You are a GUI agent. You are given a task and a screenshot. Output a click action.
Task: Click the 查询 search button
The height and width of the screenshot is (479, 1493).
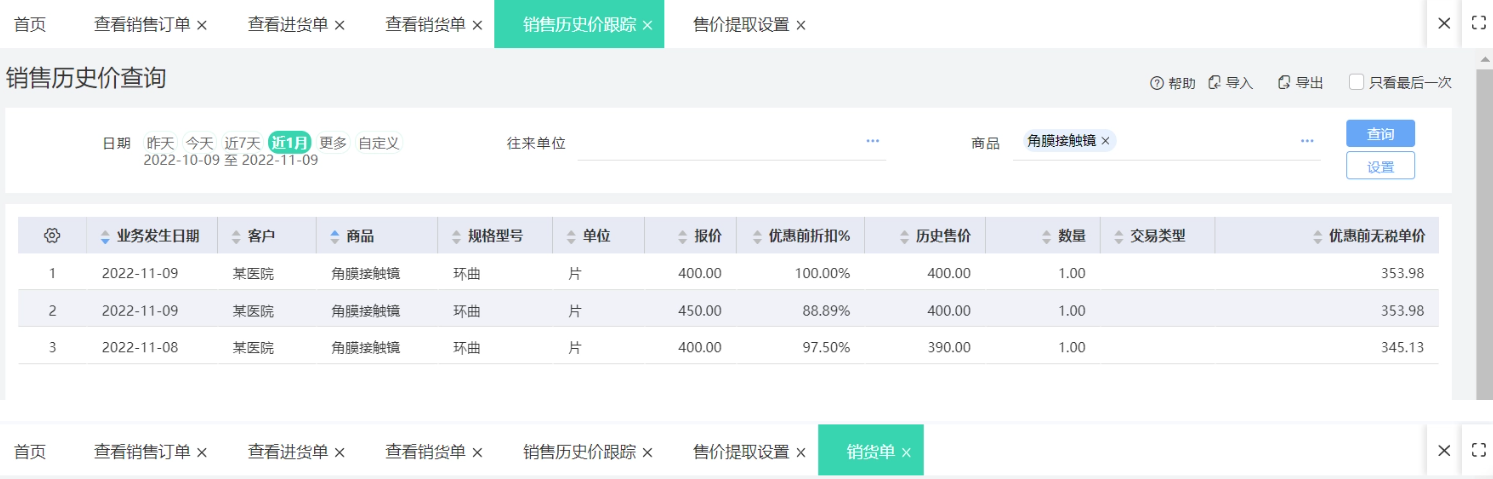1380,134
